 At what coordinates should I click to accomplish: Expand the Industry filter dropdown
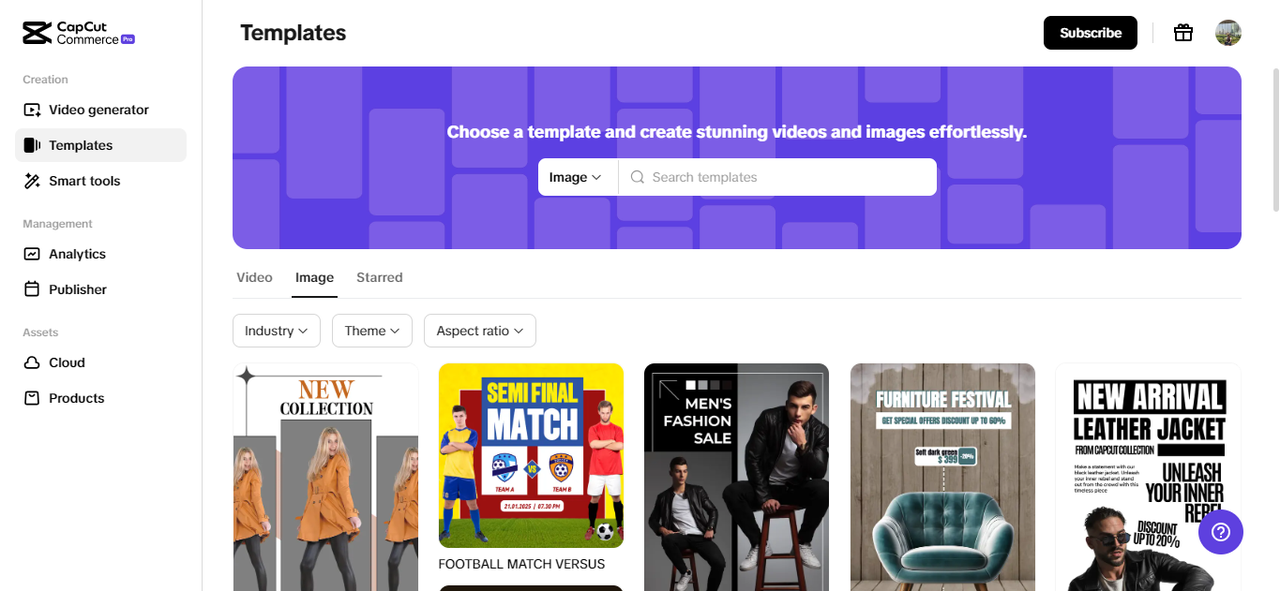click(276, 331)
